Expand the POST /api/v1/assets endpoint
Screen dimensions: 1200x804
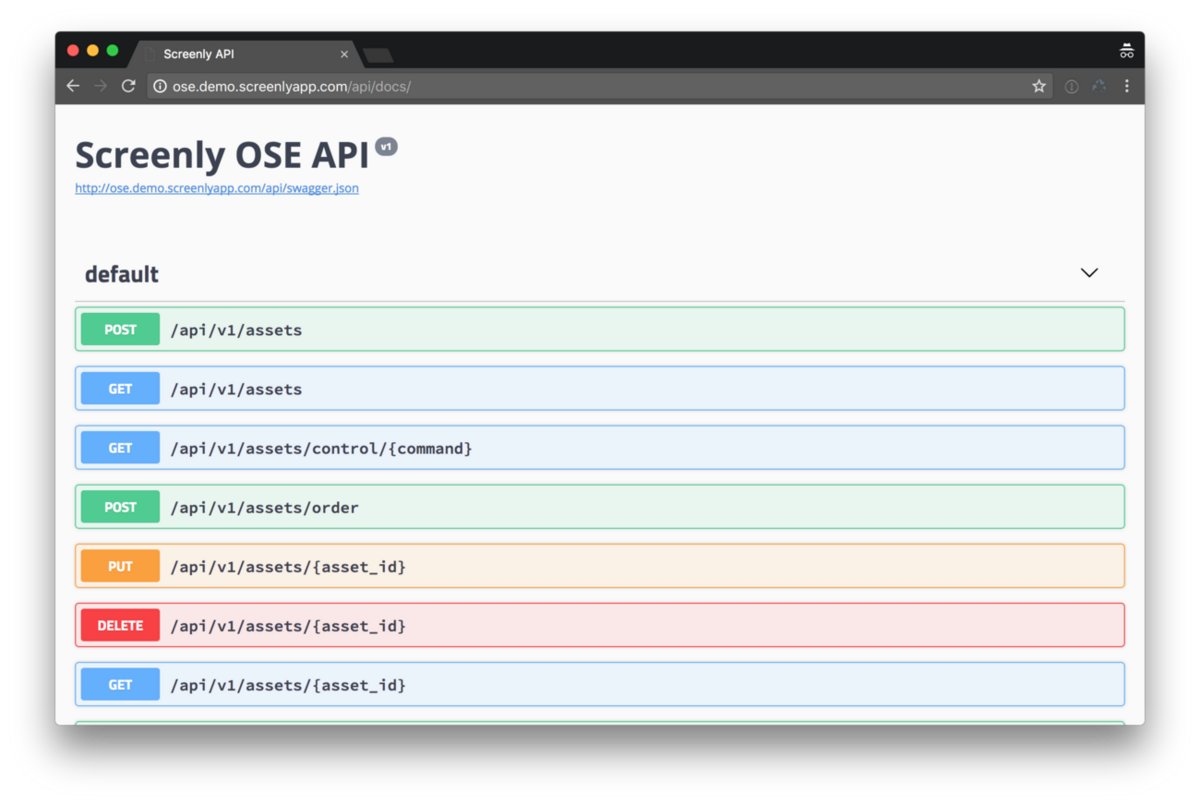tap(600, 329)
